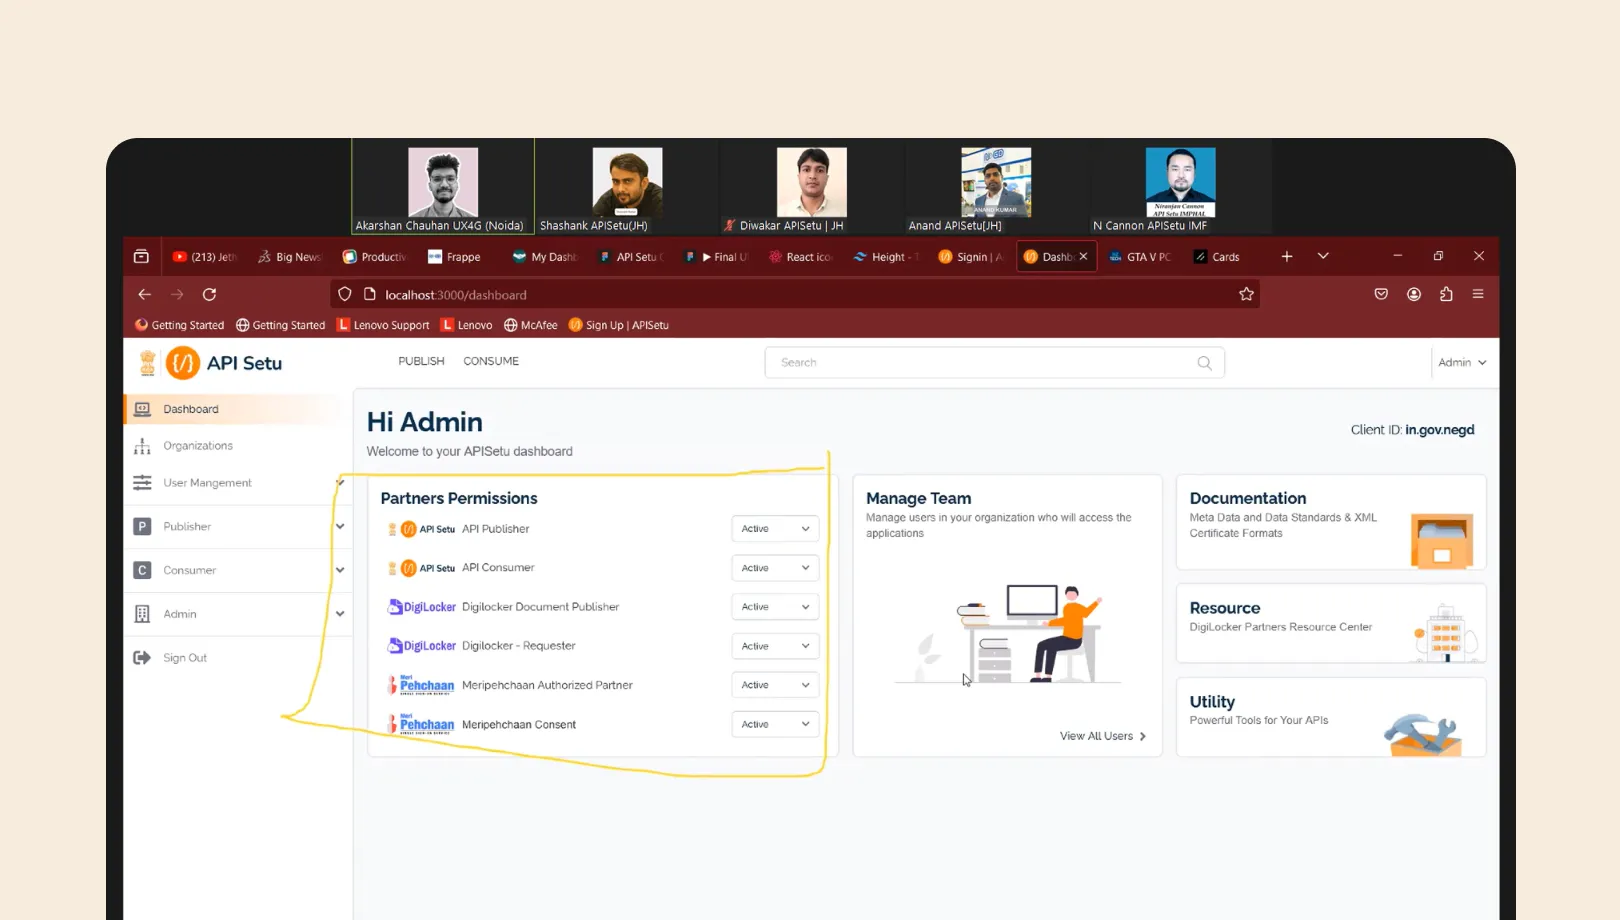The image size is (1620, 920).
Task: Click the Firefox View icon left of tabs
Action: point(141,257)
